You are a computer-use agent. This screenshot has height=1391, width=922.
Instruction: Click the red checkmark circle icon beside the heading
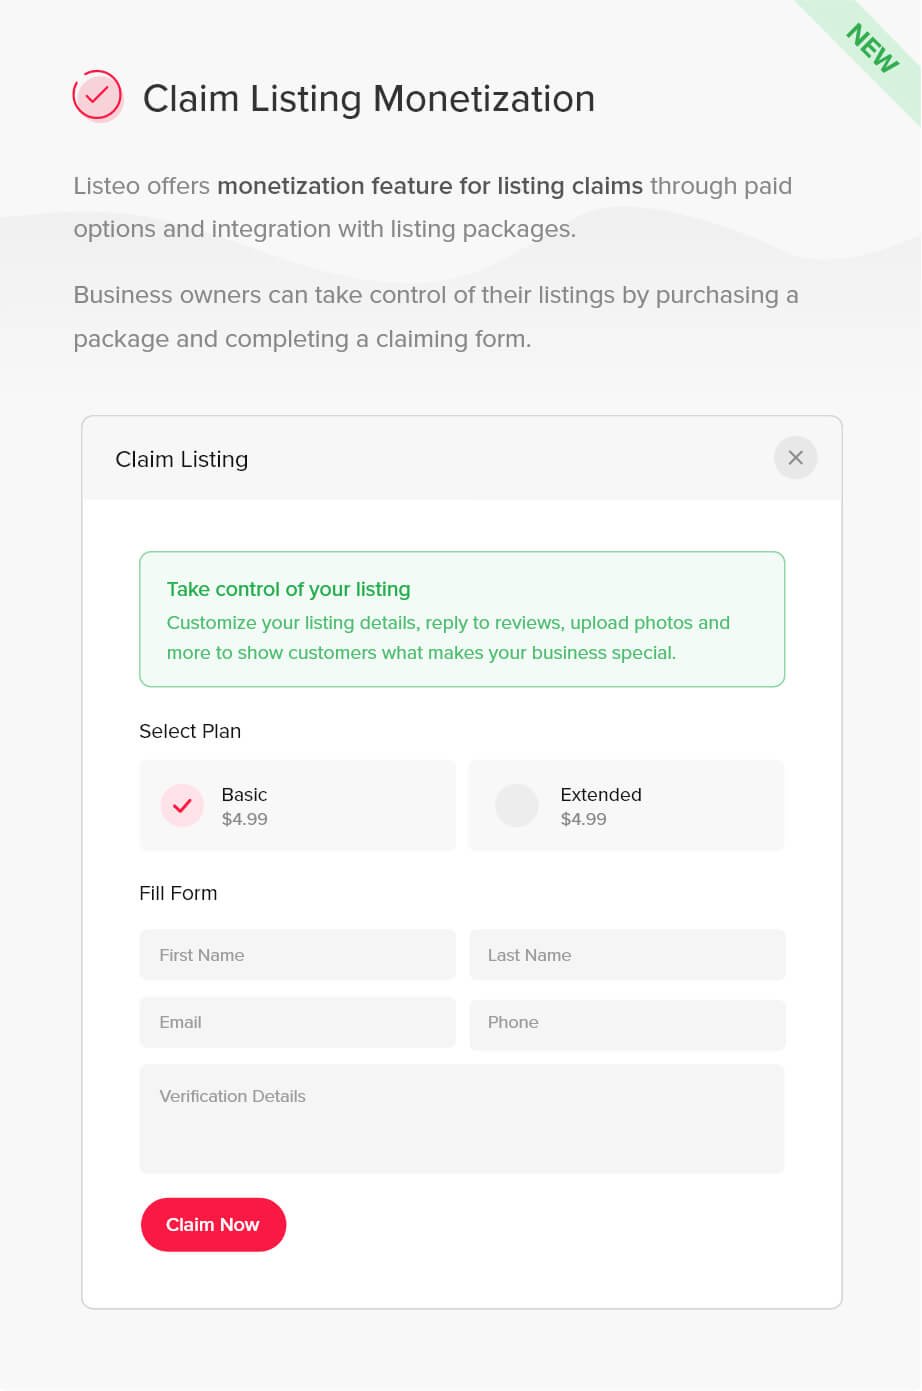tap(97, 95)
